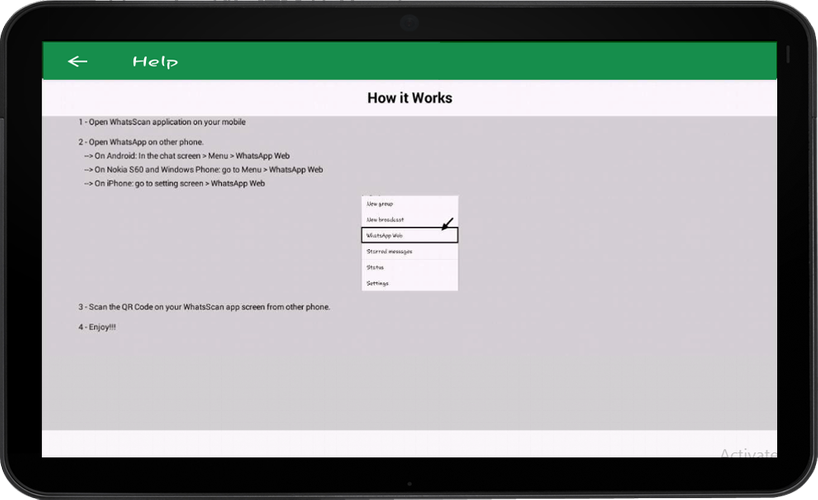The height and width of the screenshot is (500, 818).
Task: Click the 'On Nokia S60 and Windows Phone' line
Action: click(203, 170)
